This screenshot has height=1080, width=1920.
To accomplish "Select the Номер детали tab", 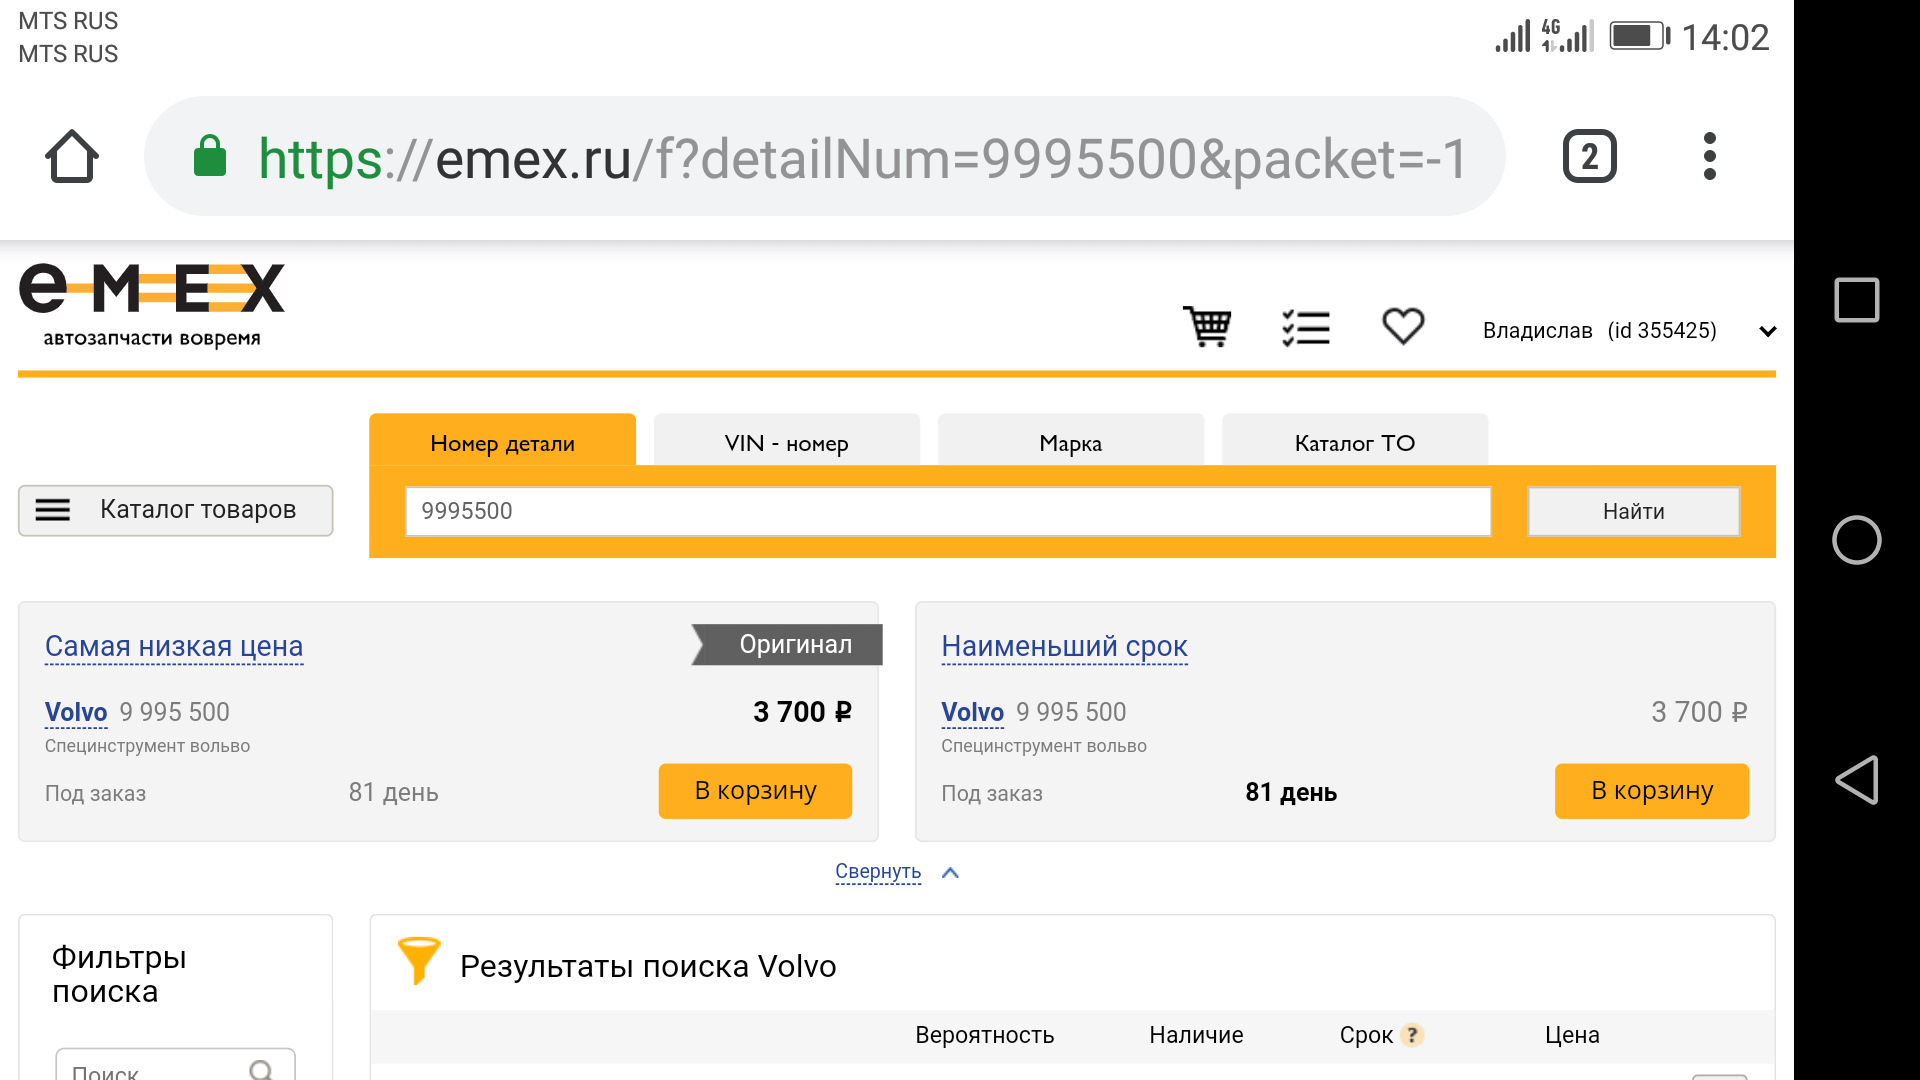I will pos(502,441).
